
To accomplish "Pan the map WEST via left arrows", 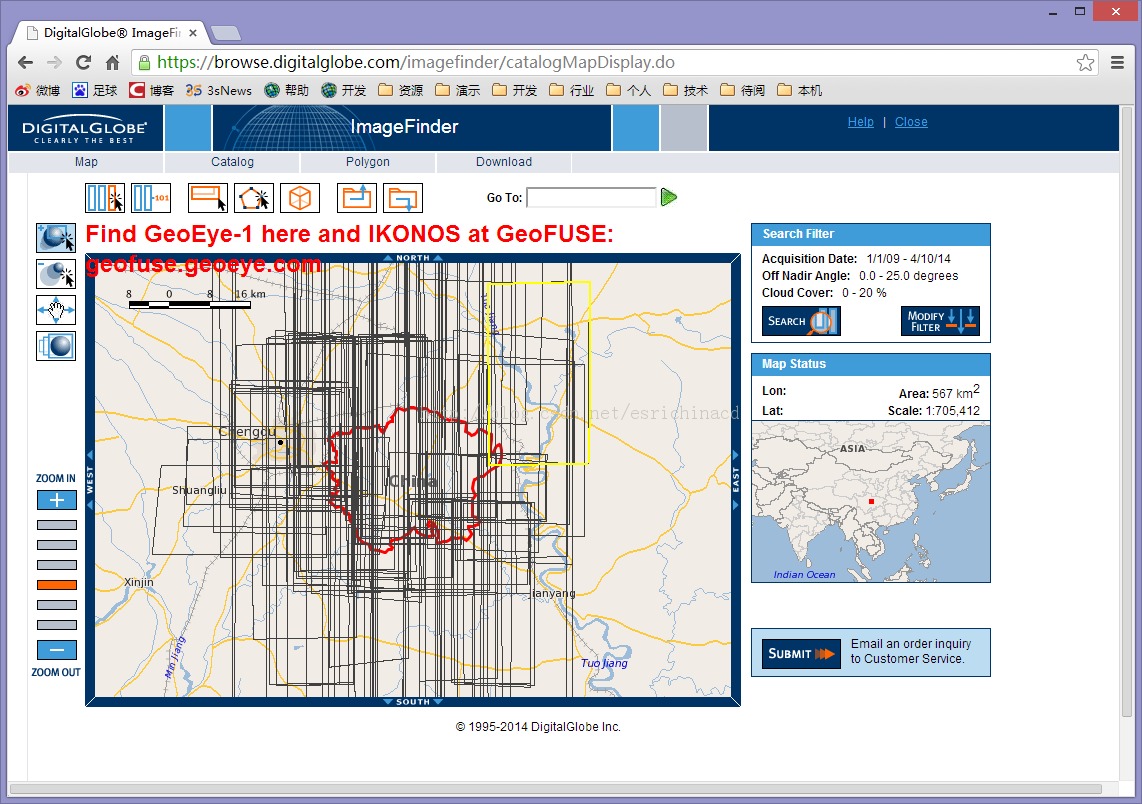I will (90, 480).
